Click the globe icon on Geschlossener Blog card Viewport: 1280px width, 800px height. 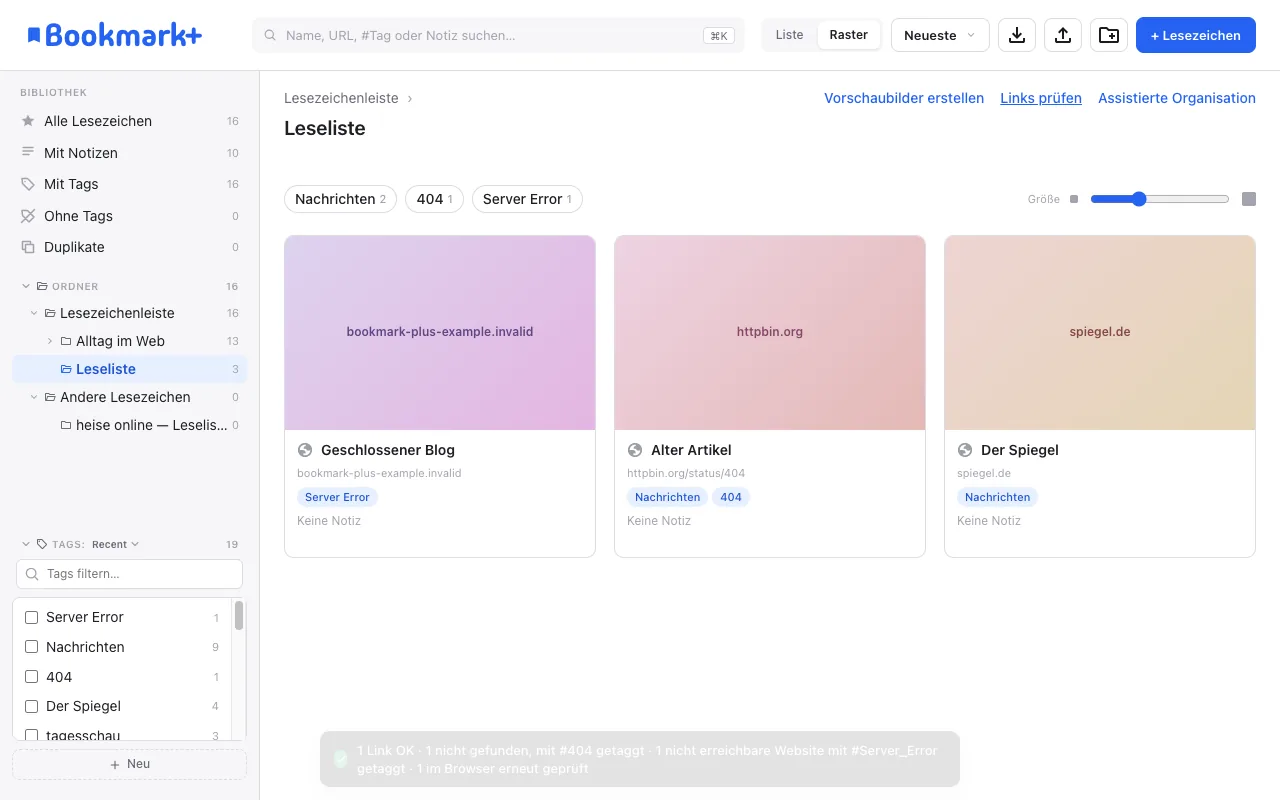(305, 450)
